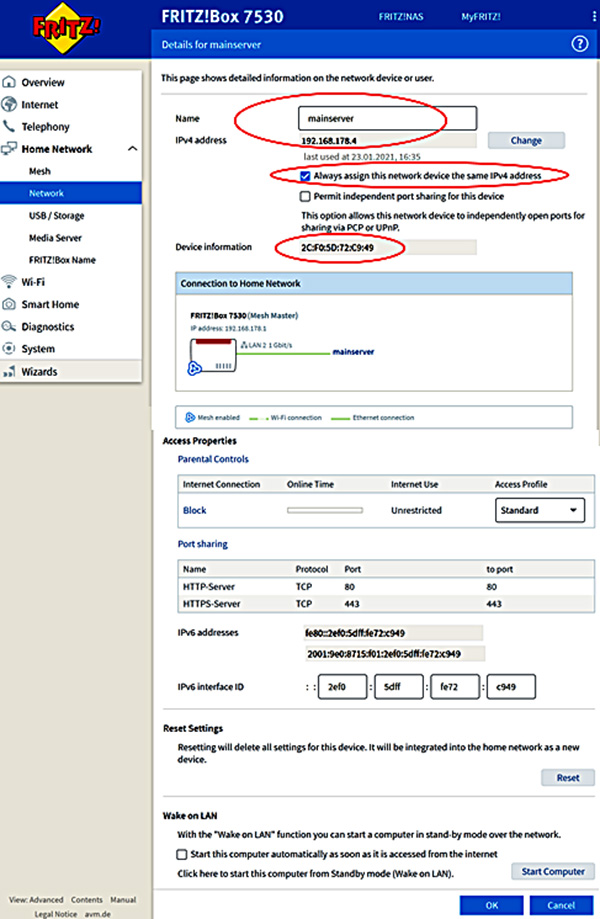Click the Wizards icon
The width and height of the screenshot is (600, 919).
(x=9, y=371)
